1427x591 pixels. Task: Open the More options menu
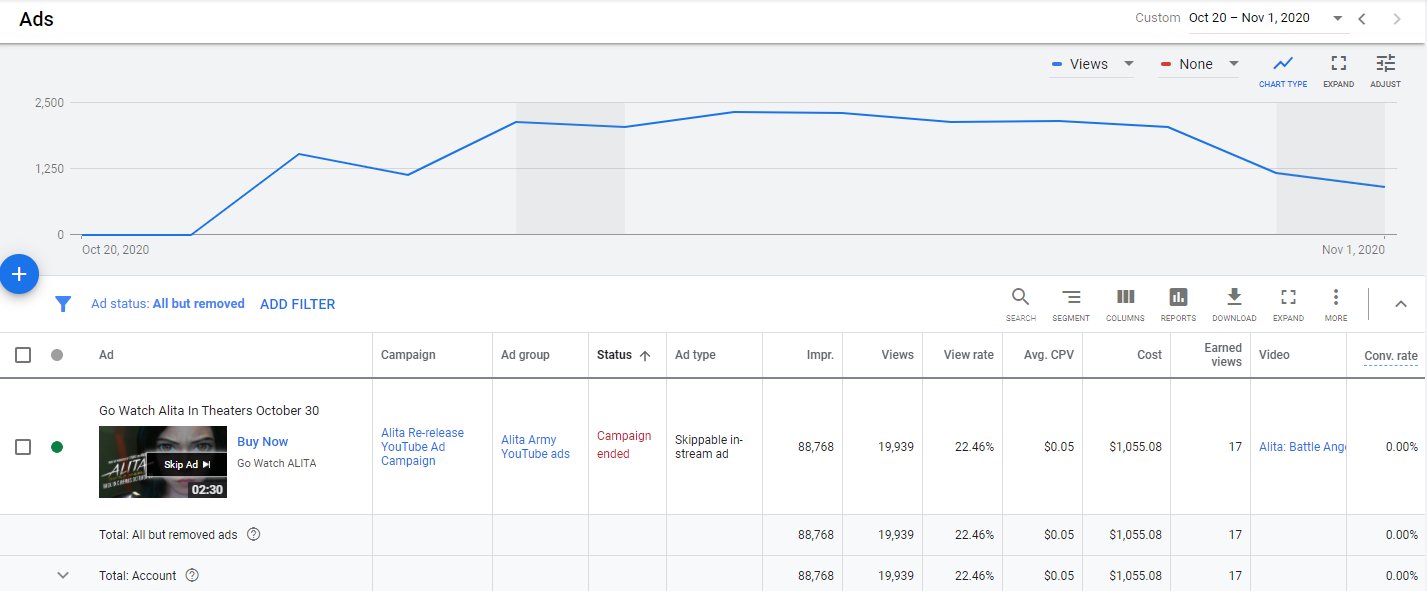click(1335, 297)
